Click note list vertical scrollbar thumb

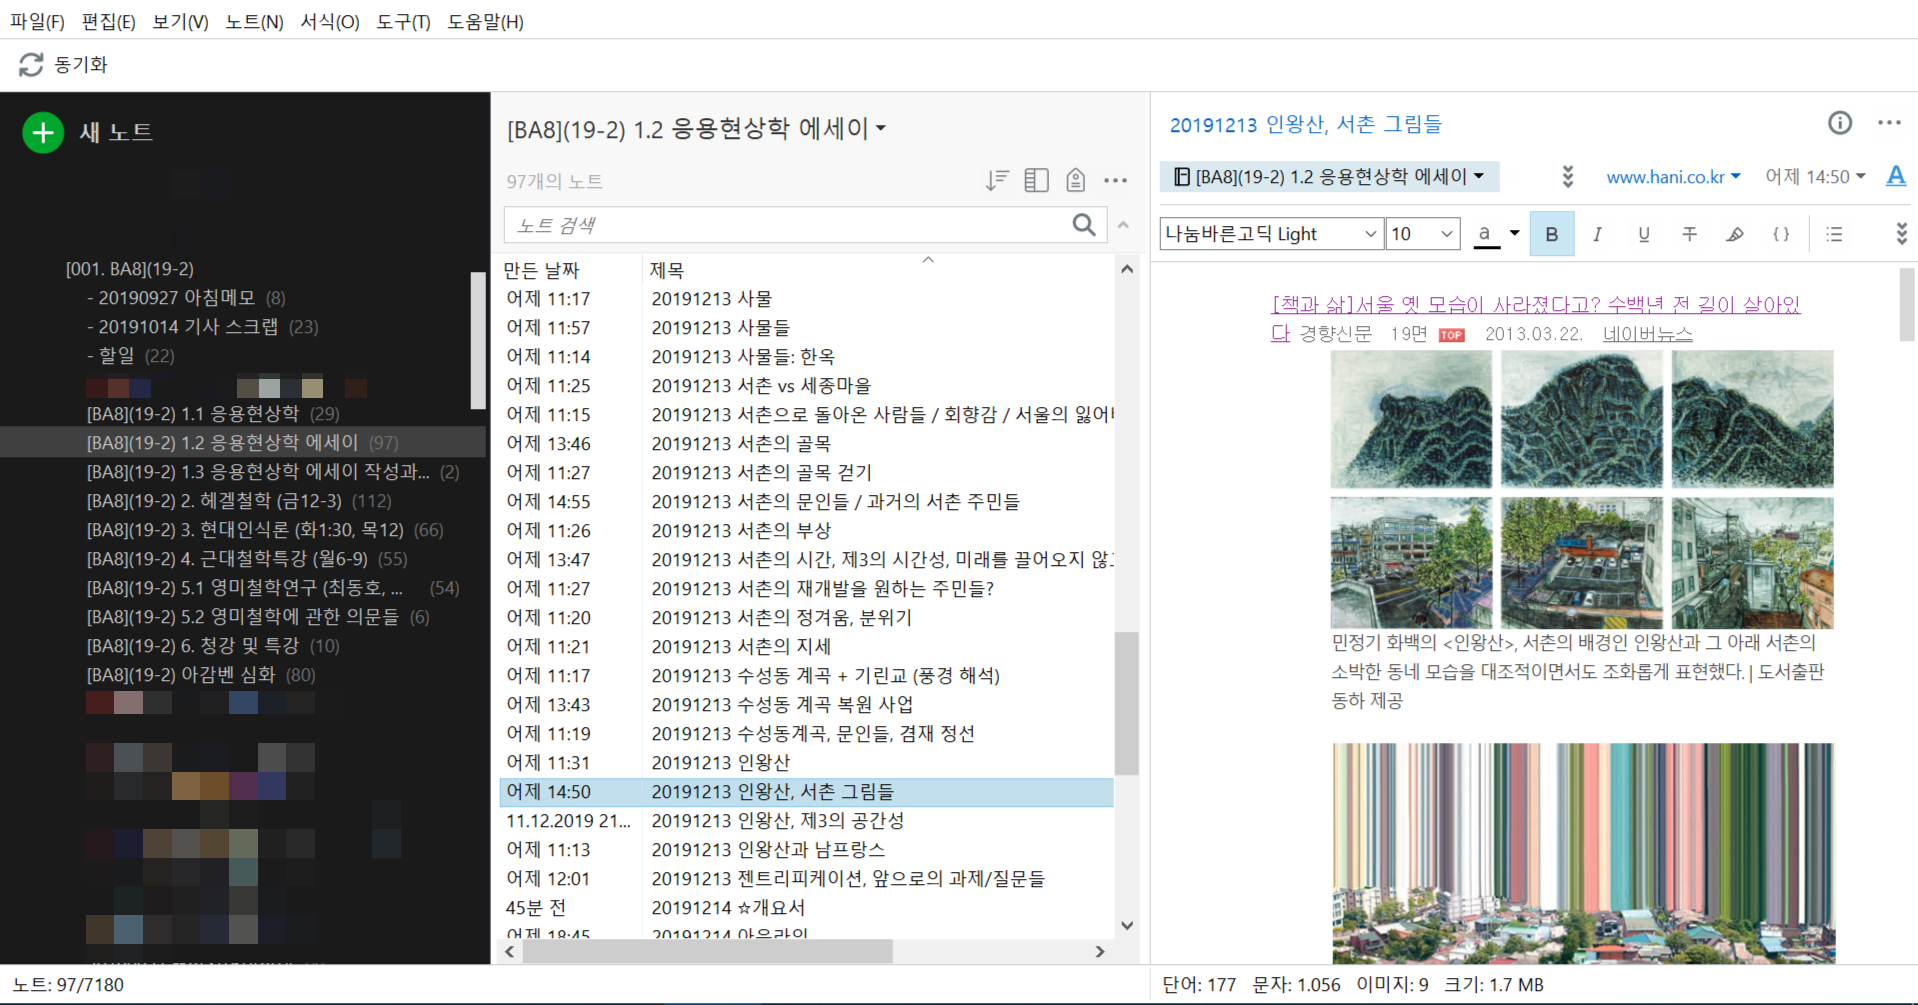[x=1126, y=703]
